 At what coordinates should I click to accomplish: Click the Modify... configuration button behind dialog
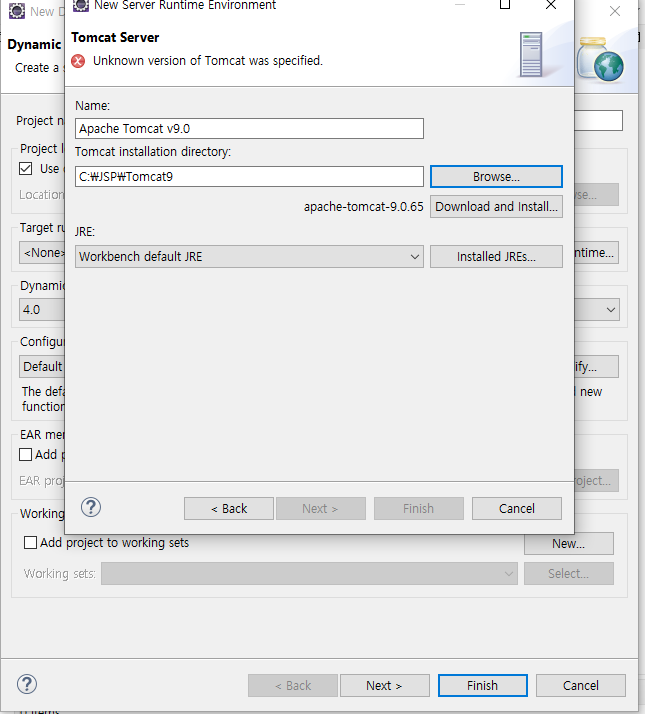tap(596, 367)
